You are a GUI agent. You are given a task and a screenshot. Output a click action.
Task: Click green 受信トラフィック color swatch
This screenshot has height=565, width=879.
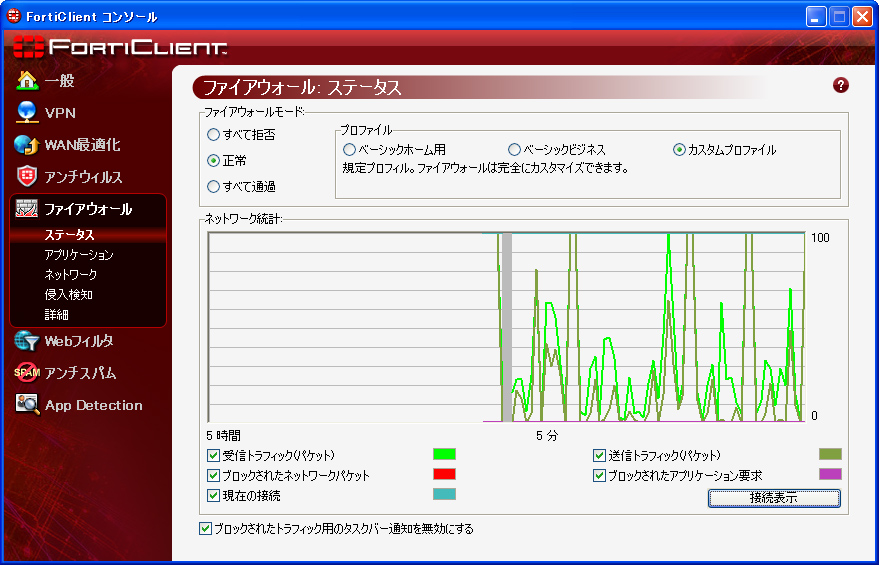(444, 454)
